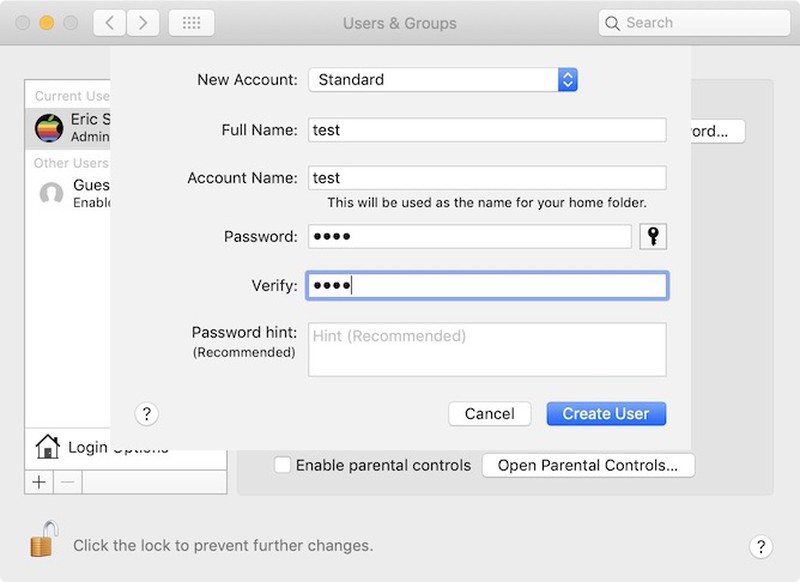The height and width of the screenshot is (582, 800).
Task: Click the Password hint text area
Action: (487, 348)
